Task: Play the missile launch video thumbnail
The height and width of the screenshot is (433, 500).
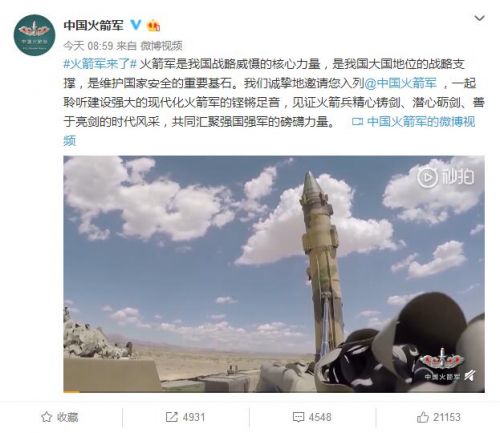Action: click(274, 274)
